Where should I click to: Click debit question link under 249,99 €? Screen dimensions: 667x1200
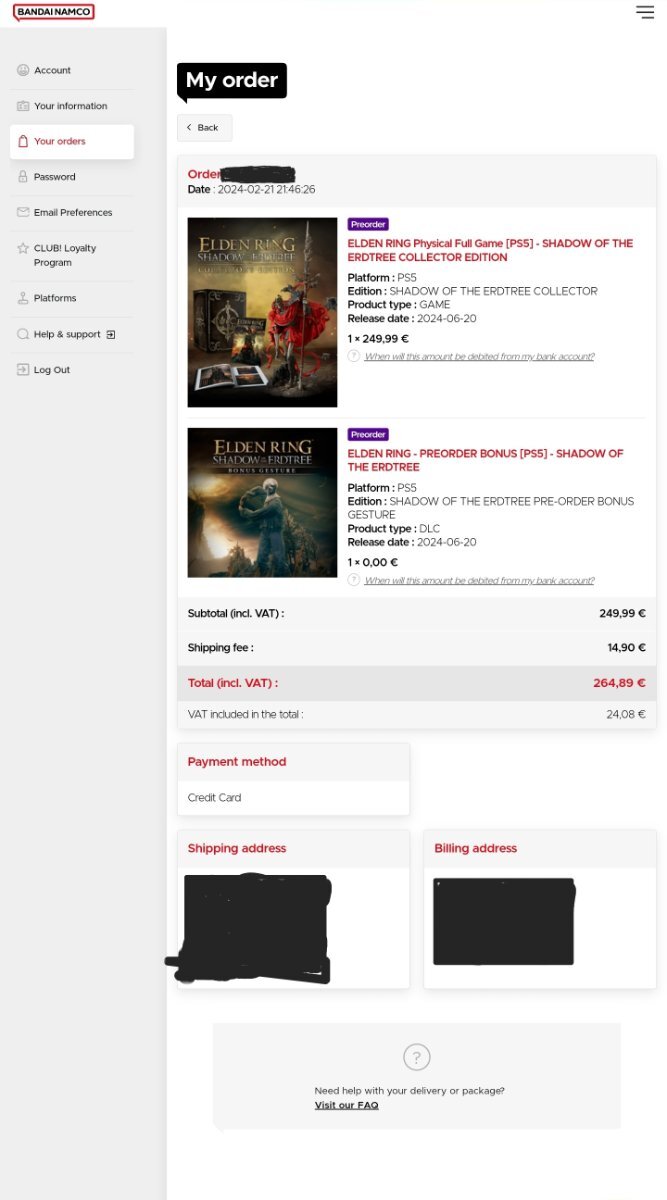[479, 357]
